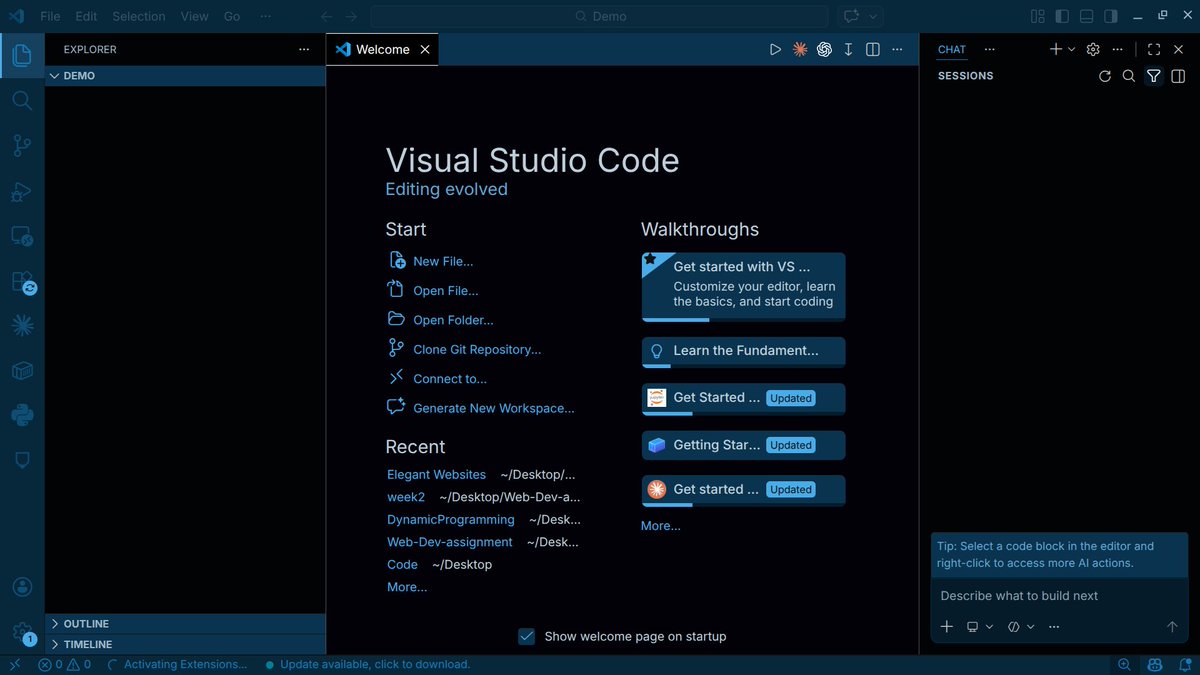Select the Welcome tab
Image resolution: width=1200 pixels, height=675 pixels.
(382, 49)
